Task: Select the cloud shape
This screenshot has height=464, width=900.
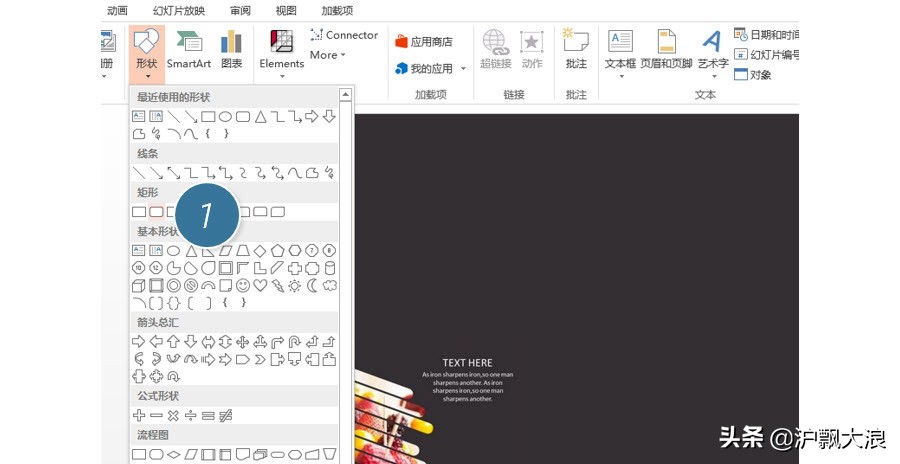Action: (329, 285)
